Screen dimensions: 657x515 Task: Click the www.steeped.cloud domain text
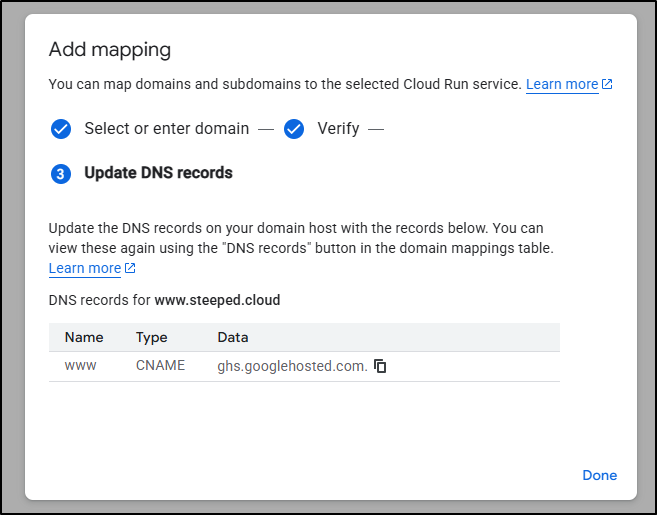[x=217, y=300]
